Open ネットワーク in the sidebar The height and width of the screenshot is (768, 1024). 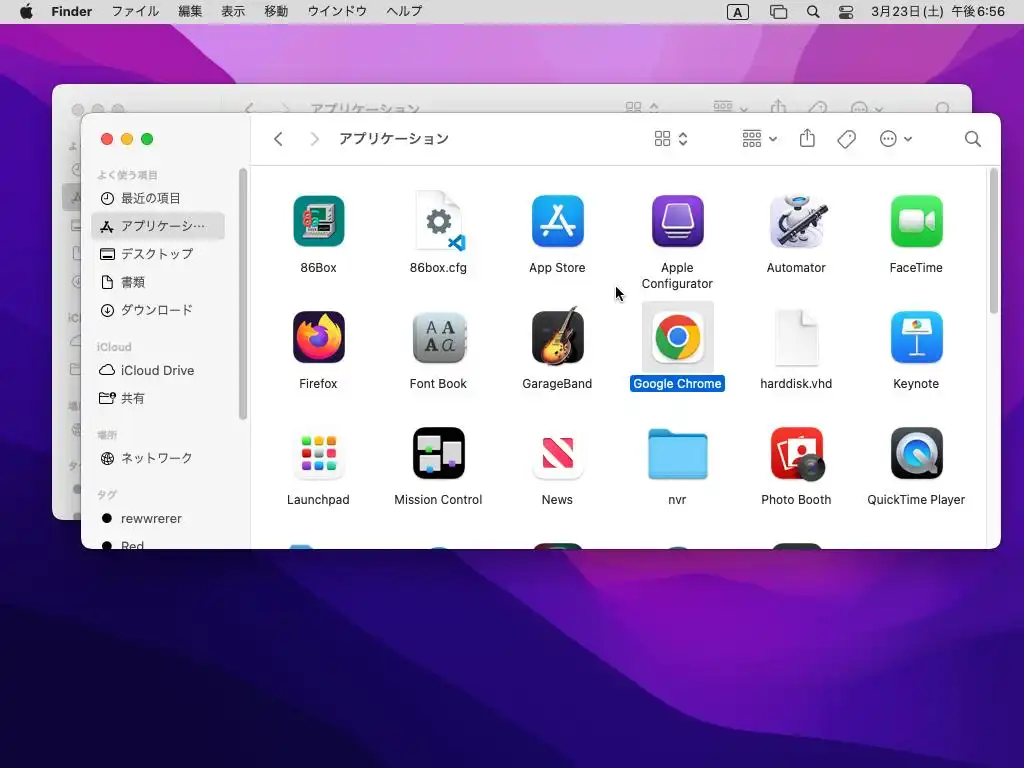coord(159,458)
